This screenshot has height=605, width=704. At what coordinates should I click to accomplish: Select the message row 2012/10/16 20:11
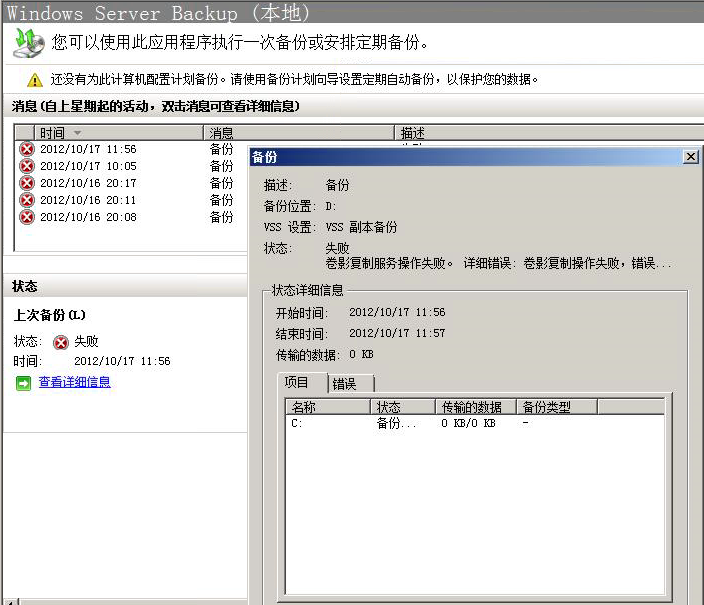coord(130,200)
